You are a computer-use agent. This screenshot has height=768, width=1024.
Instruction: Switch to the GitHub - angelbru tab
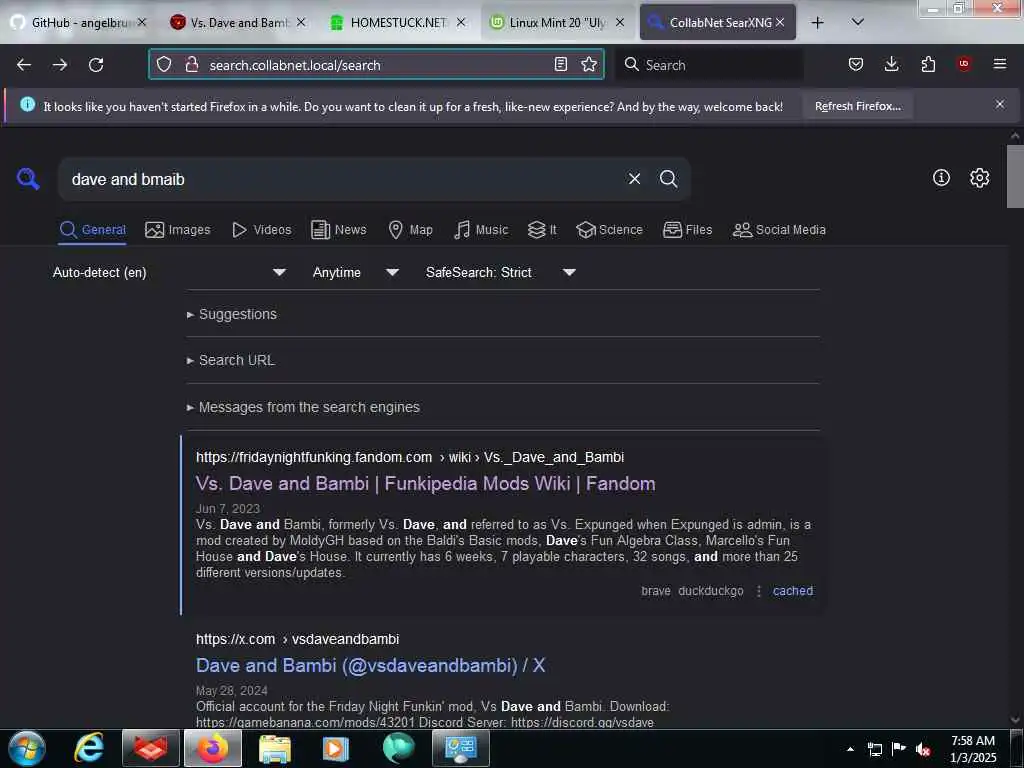coord(80,22)
